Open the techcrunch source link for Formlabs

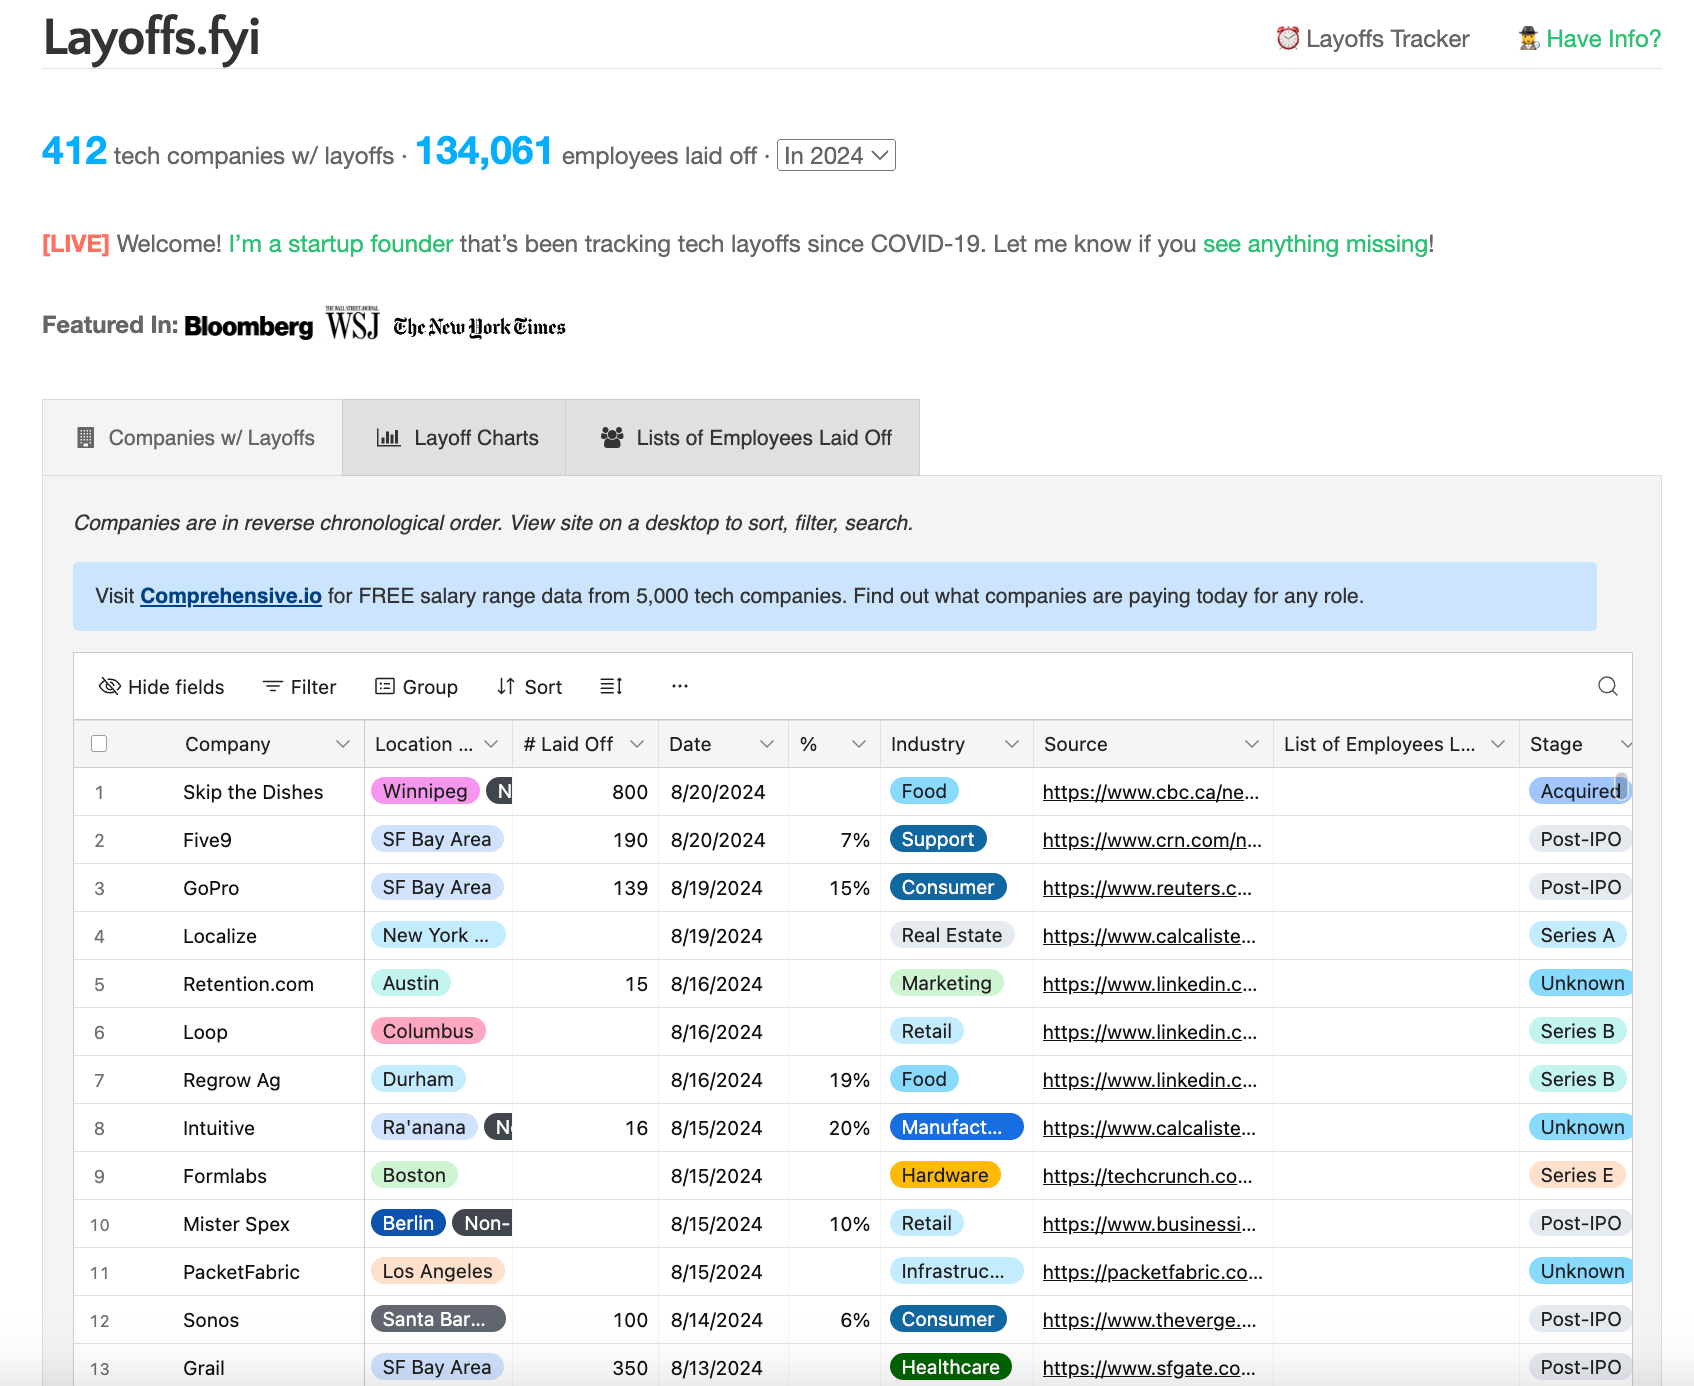point(1147,1176)
